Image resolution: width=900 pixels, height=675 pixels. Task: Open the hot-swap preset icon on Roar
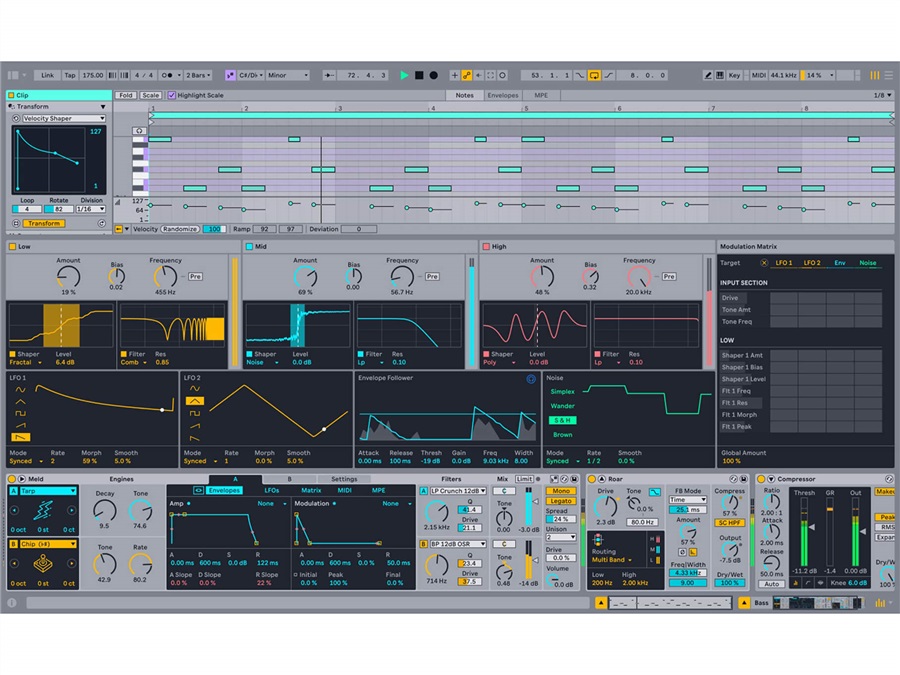pyautogui.click(x=734, y=479)
